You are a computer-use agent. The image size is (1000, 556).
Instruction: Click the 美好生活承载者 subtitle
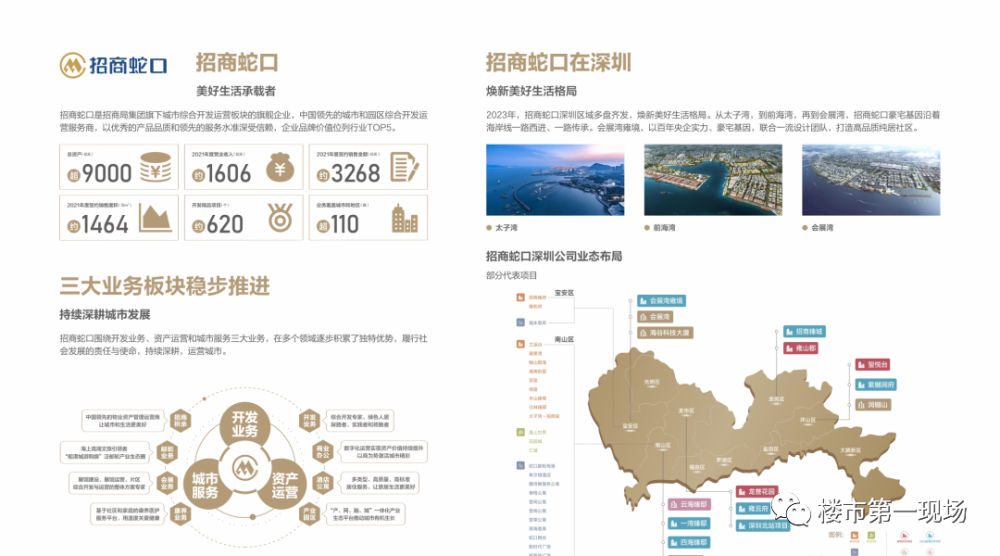coord(236,91)
